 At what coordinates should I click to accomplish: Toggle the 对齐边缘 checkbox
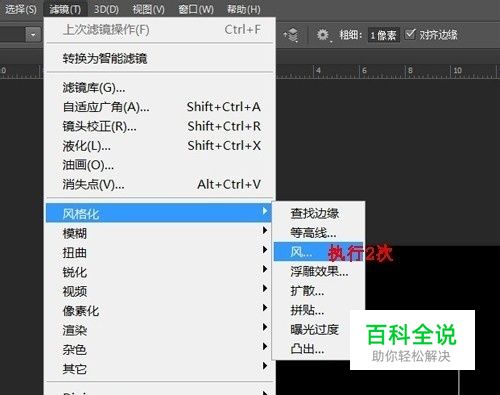(410, 34)
